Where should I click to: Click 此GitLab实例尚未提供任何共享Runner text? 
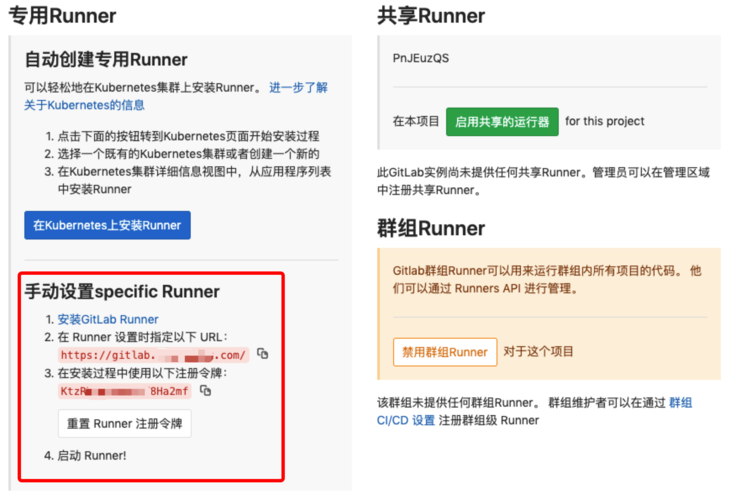(x=543, y=181)
